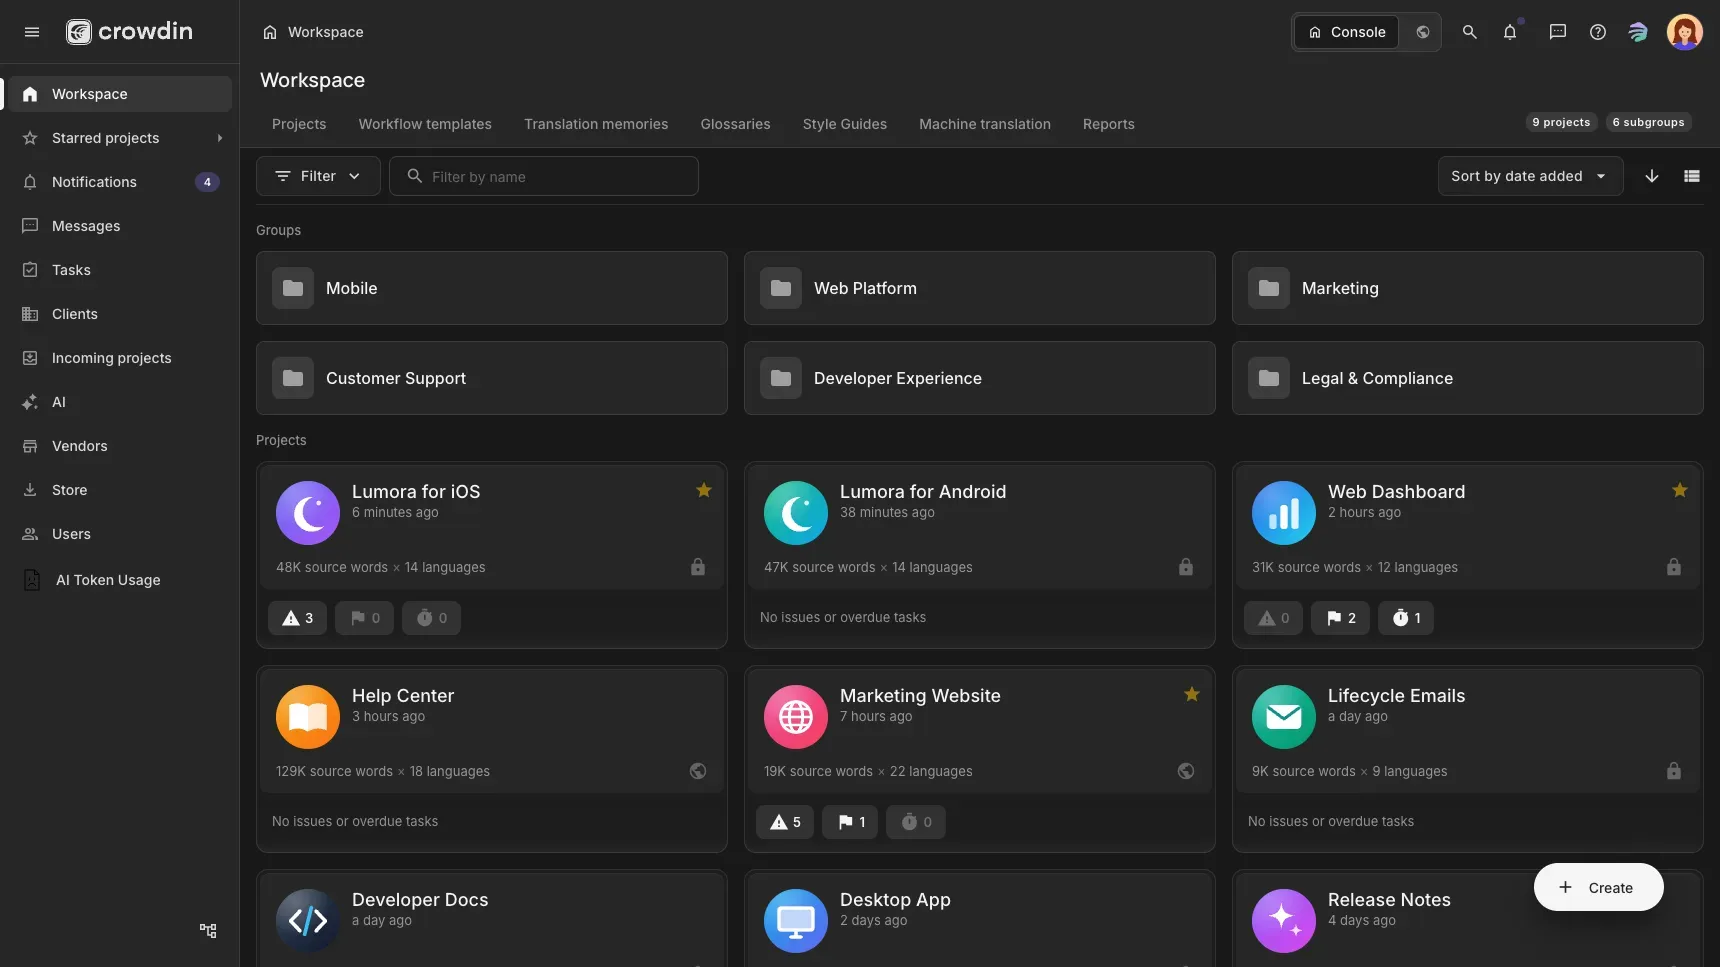
Task: Click the Create button
Action: pos(1598,887)
